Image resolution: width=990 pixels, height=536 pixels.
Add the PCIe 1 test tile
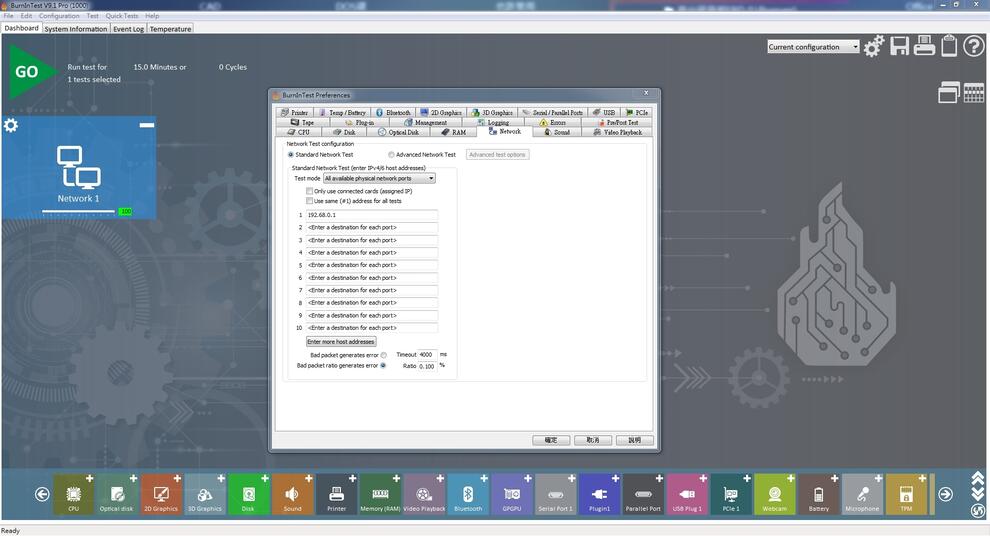tap(747, 479)
